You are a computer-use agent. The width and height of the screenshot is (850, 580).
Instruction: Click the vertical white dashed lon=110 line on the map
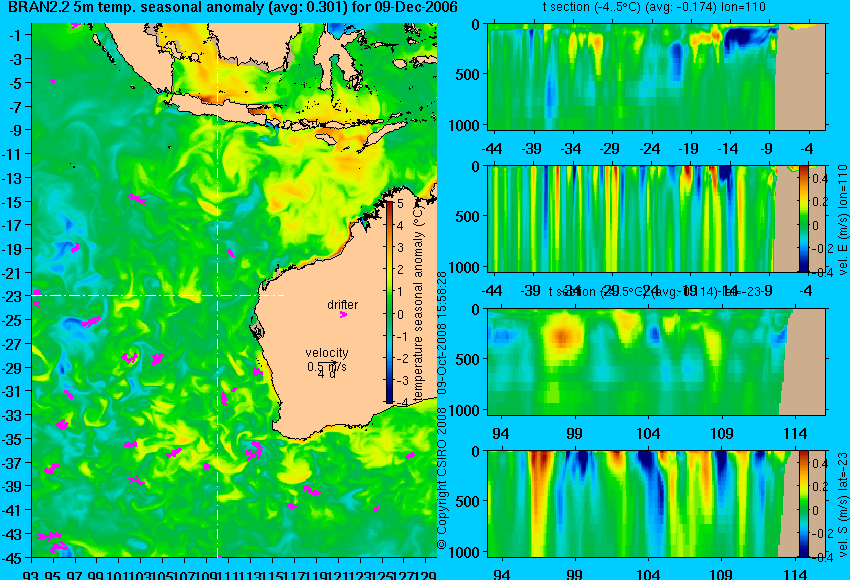point(218,290)
